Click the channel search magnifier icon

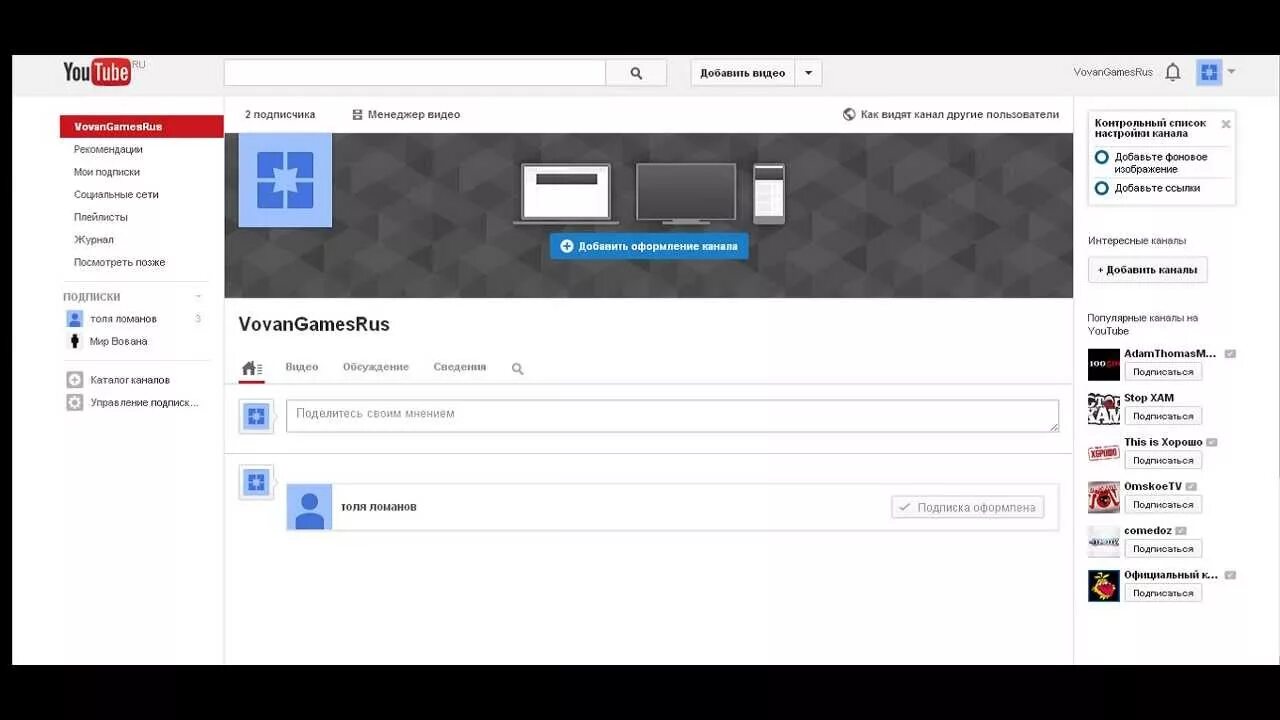518,368
